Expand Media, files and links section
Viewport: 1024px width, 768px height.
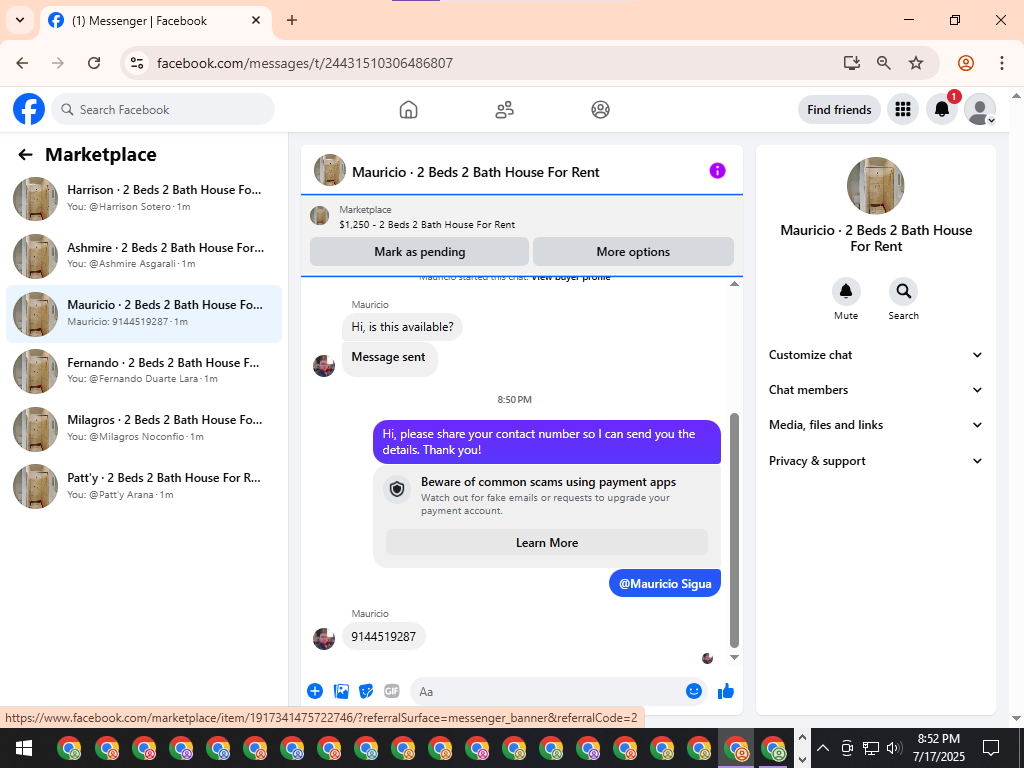(876, 425)
